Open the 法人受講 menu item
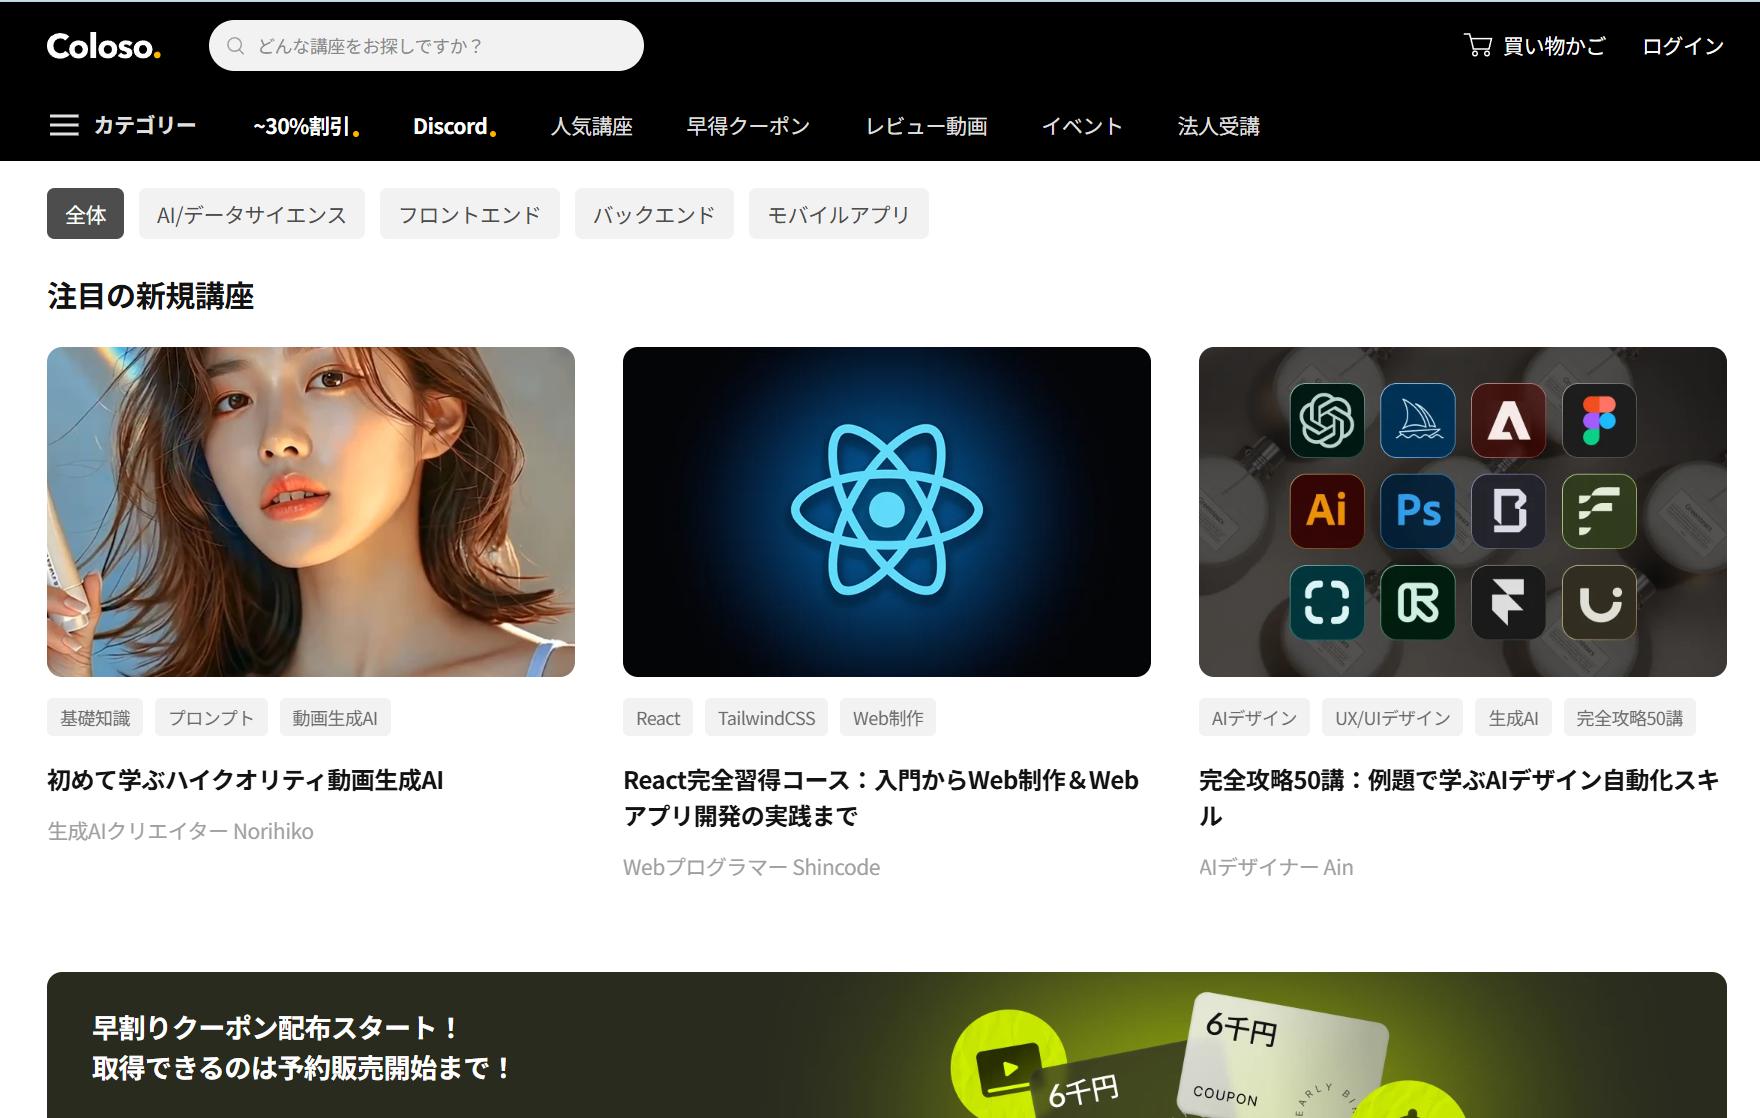This screenshot has width=1760, height=1118. point(1219,126)
